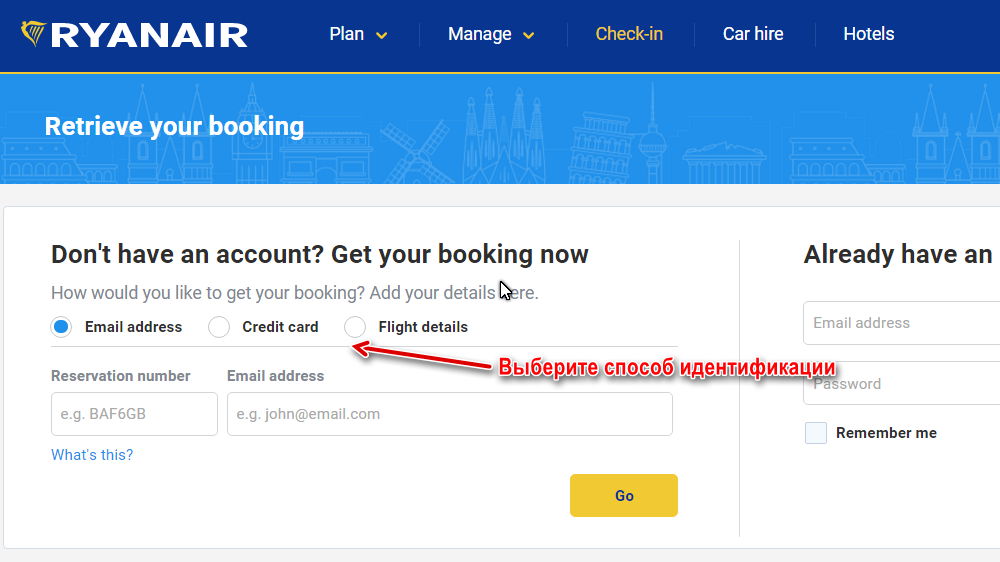The image size is (1000, 562).
Task: Open the Hotels section
Action: tap(869, 34)
